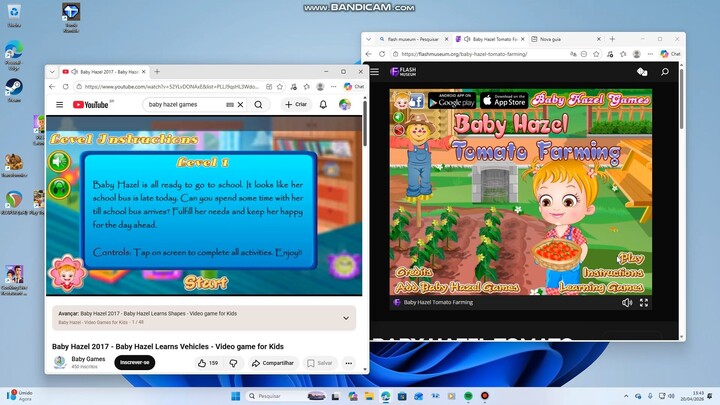Mute audio on the Baby Hazel 2017 tab

(74, 72)
